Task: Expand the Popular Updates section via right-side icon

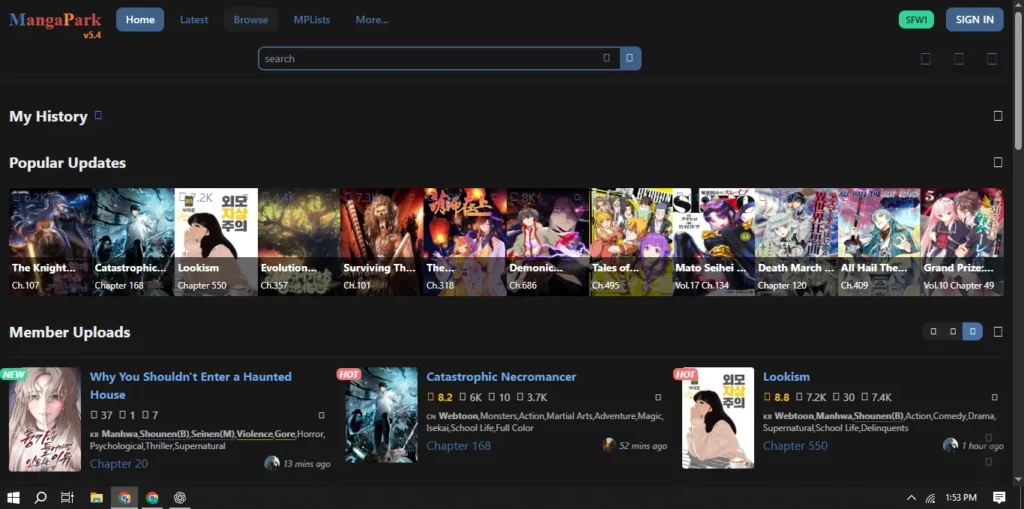Action: [x=997, y=163]
